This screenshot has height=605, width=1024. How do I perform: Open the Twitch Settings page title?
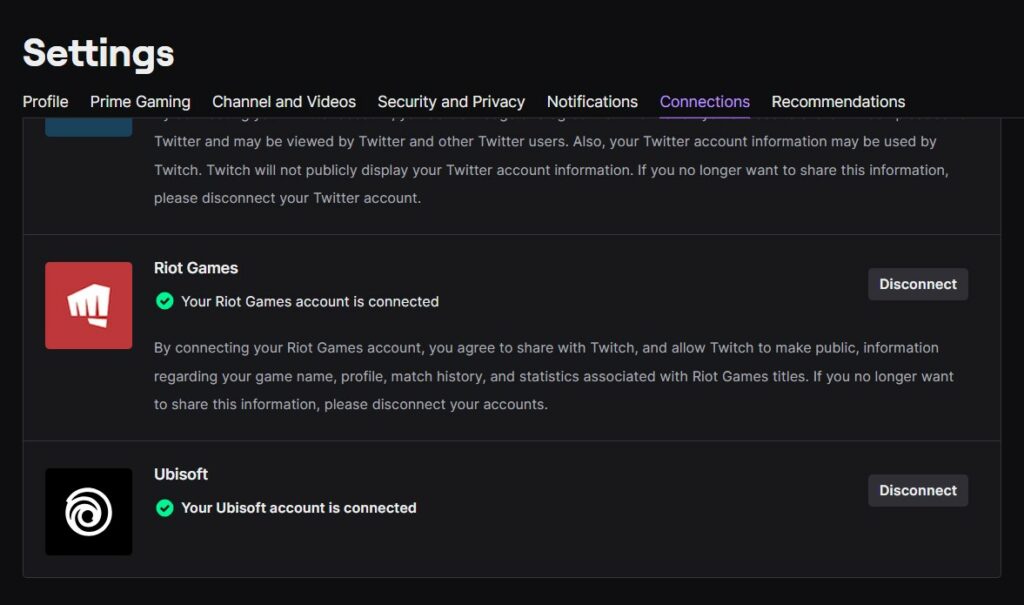click(x=97, y=52)
